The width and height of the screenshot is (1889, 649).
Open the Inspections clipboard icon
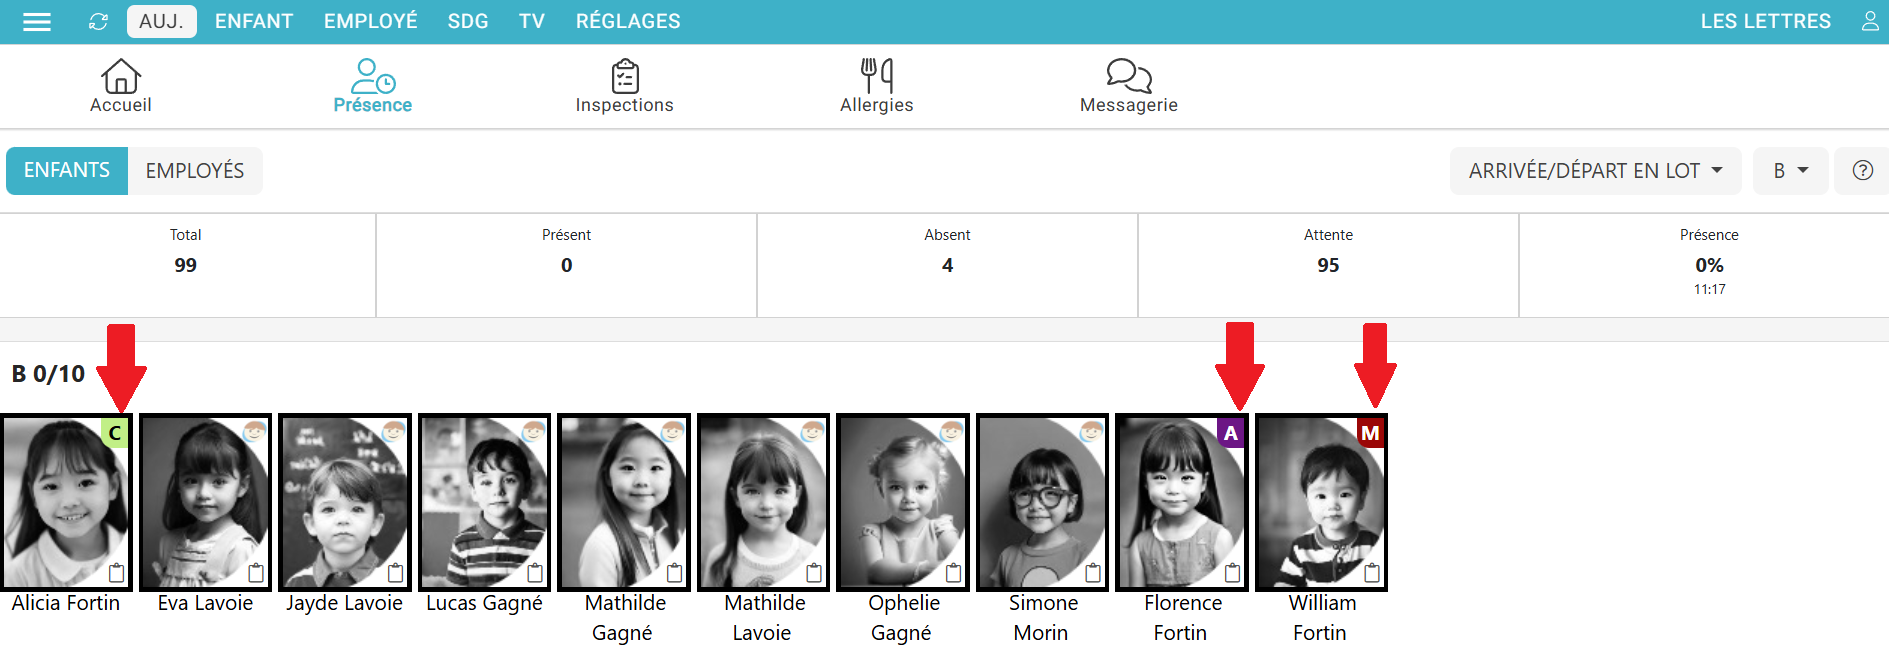(x=625, y=76)
